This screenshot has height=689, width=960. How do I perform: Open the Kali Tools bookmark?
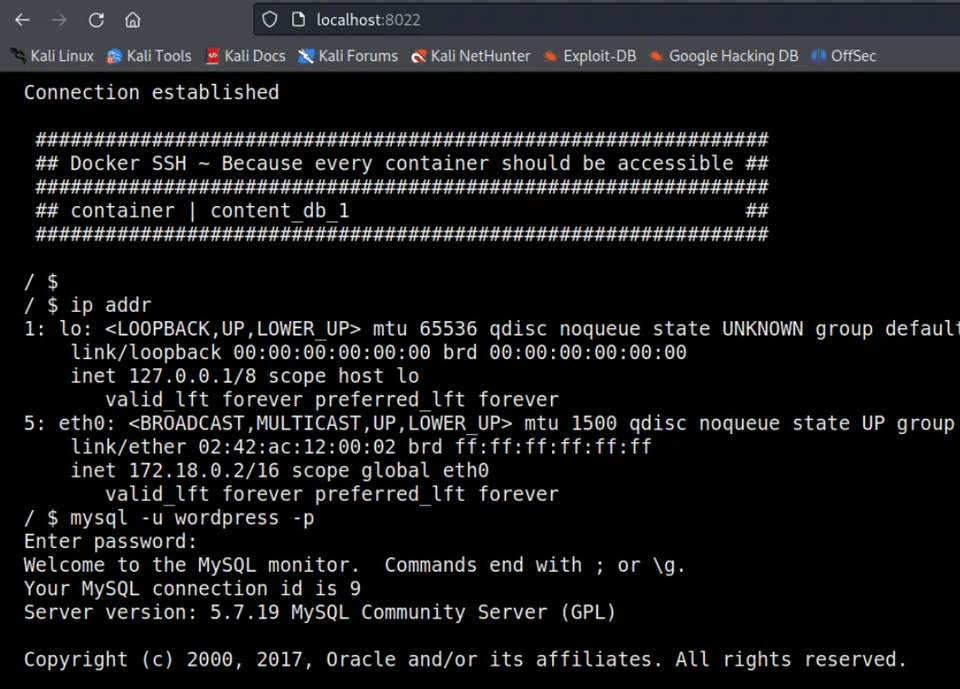(149, 56)
